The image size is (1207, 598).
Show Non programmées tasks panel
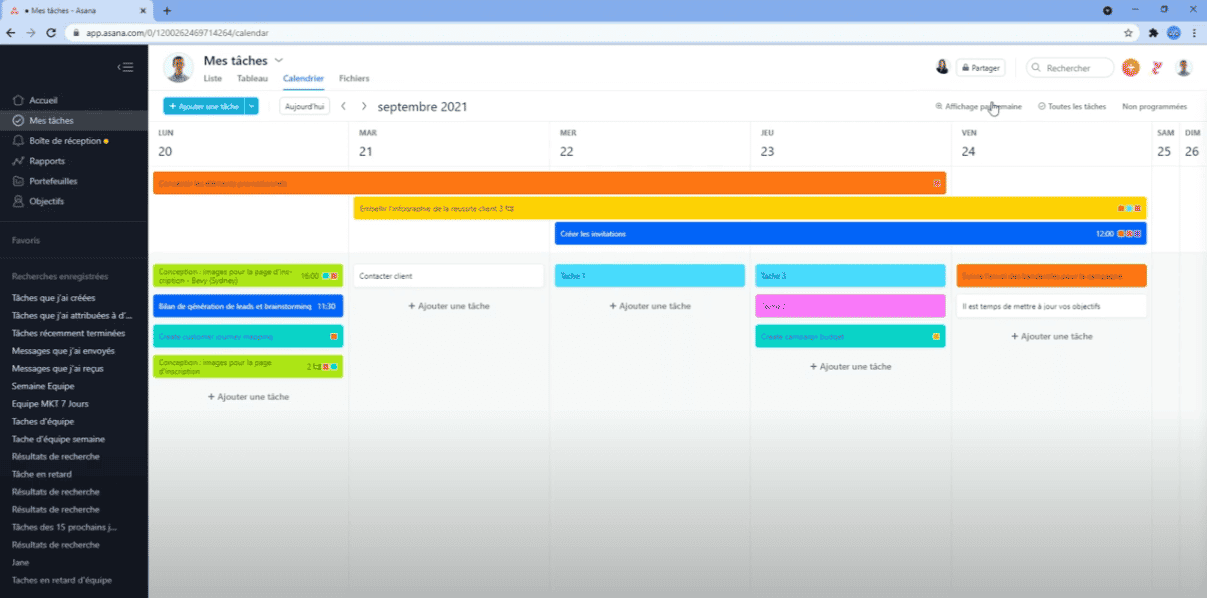click(1154, 106)
